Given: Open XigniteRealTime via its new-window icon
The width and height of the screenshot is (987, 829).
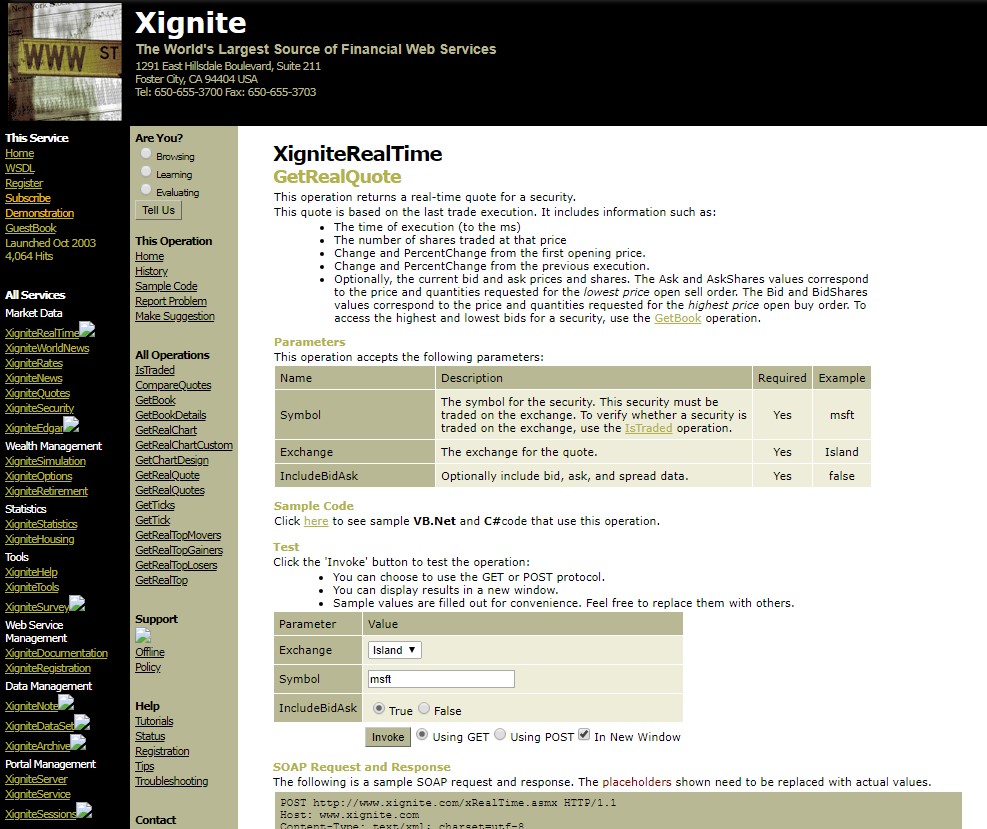Looking at the screenshot, I should pyautogui.click(x=85, y=328).
